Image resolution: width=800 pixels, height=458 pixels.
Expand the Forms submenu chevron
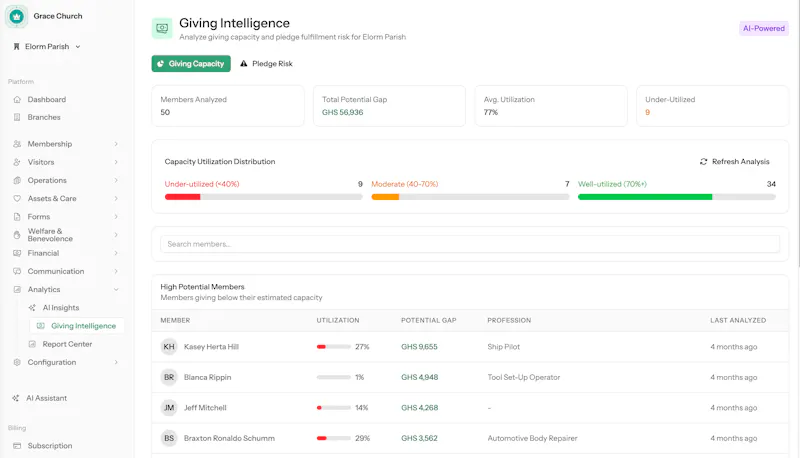coord(116,217)
